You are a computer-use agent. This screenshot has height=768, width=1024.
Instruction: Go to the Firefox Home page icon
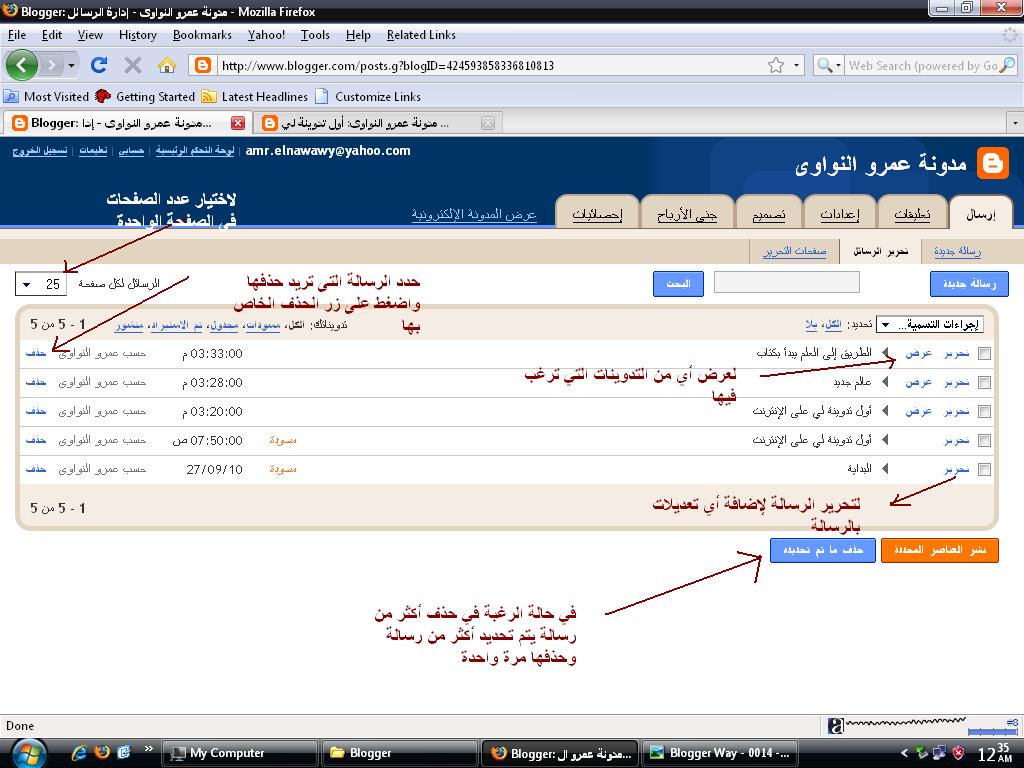[167, 65]
